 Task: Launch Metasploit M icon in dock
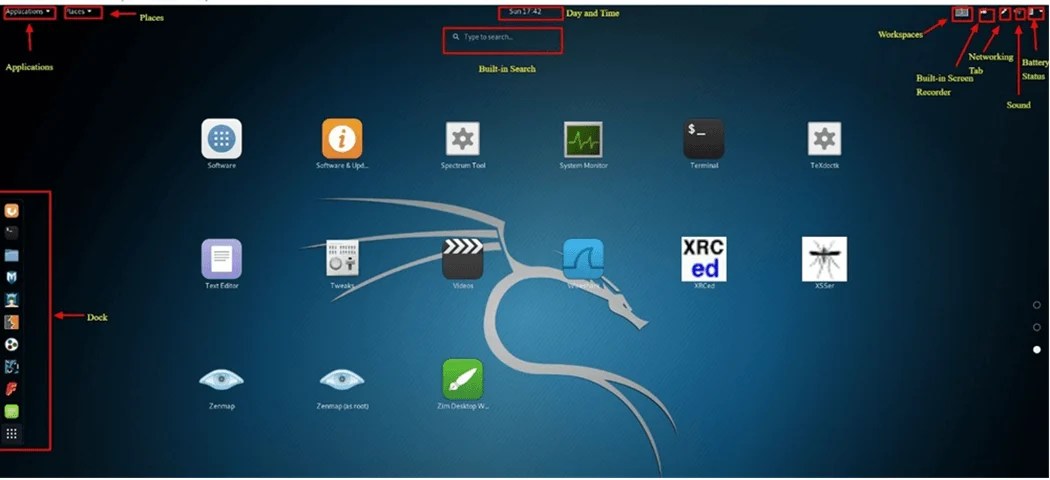pos(11,277)
